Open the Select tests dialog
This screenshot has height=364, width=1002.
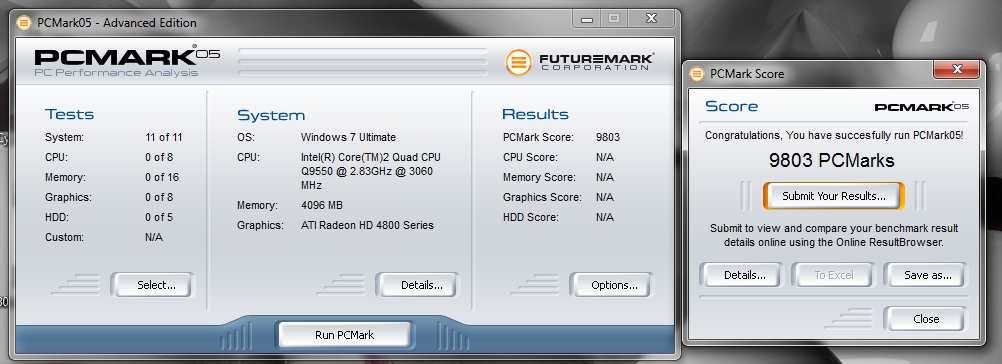pyautogui.click(x=152, y=285)
